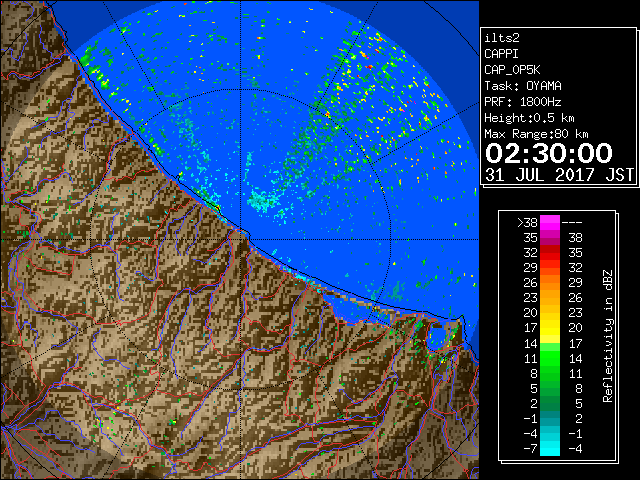Click the "-7" legend label
The height and width of the screenshot is (480, 640).
click(530, 449)
